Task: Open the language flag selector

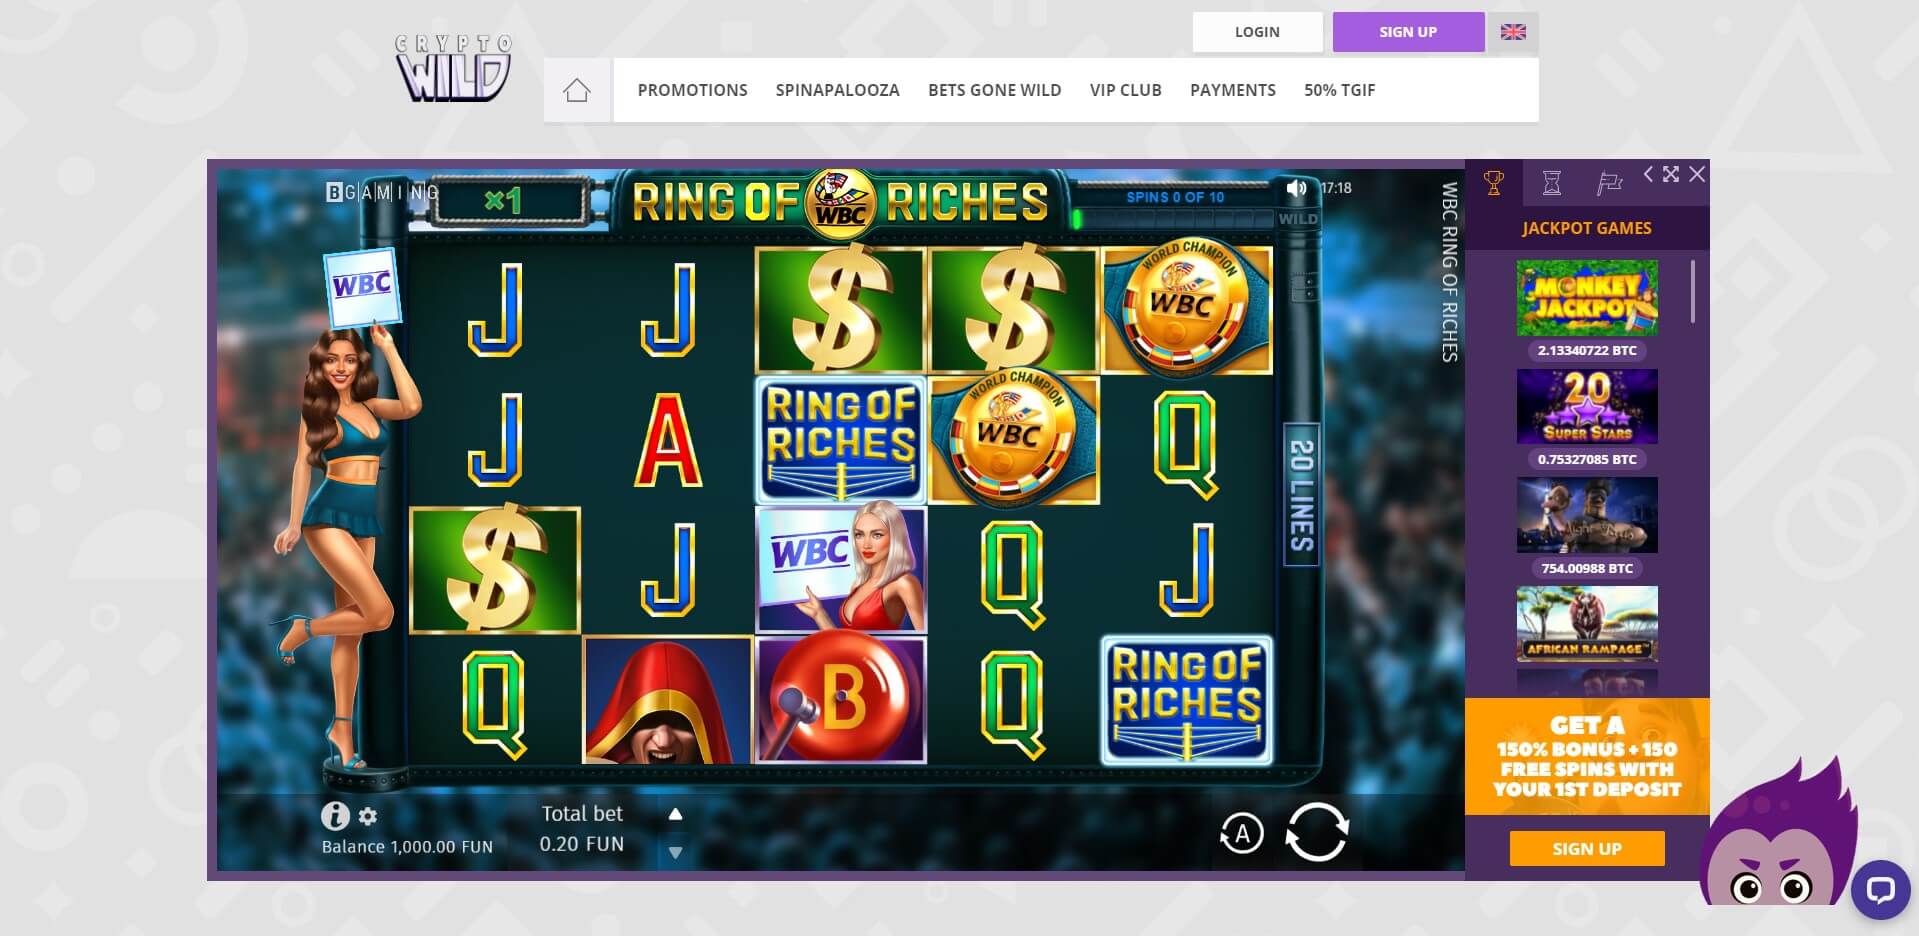Action: [x=1513, y=32]
